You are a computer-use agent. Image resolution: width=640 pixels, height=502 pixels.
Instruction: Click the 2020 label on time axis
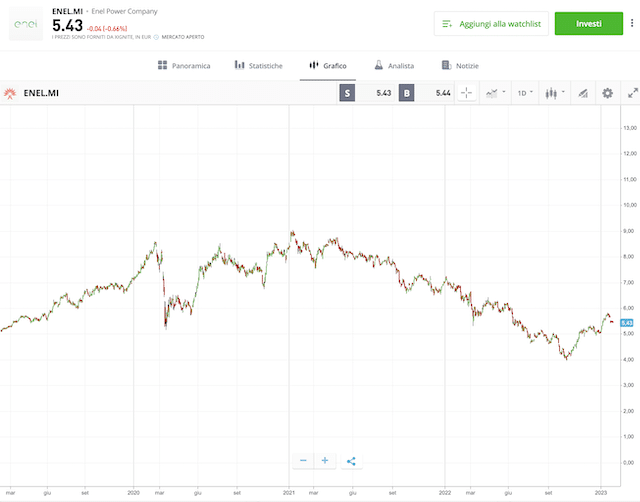pos(133,493)
